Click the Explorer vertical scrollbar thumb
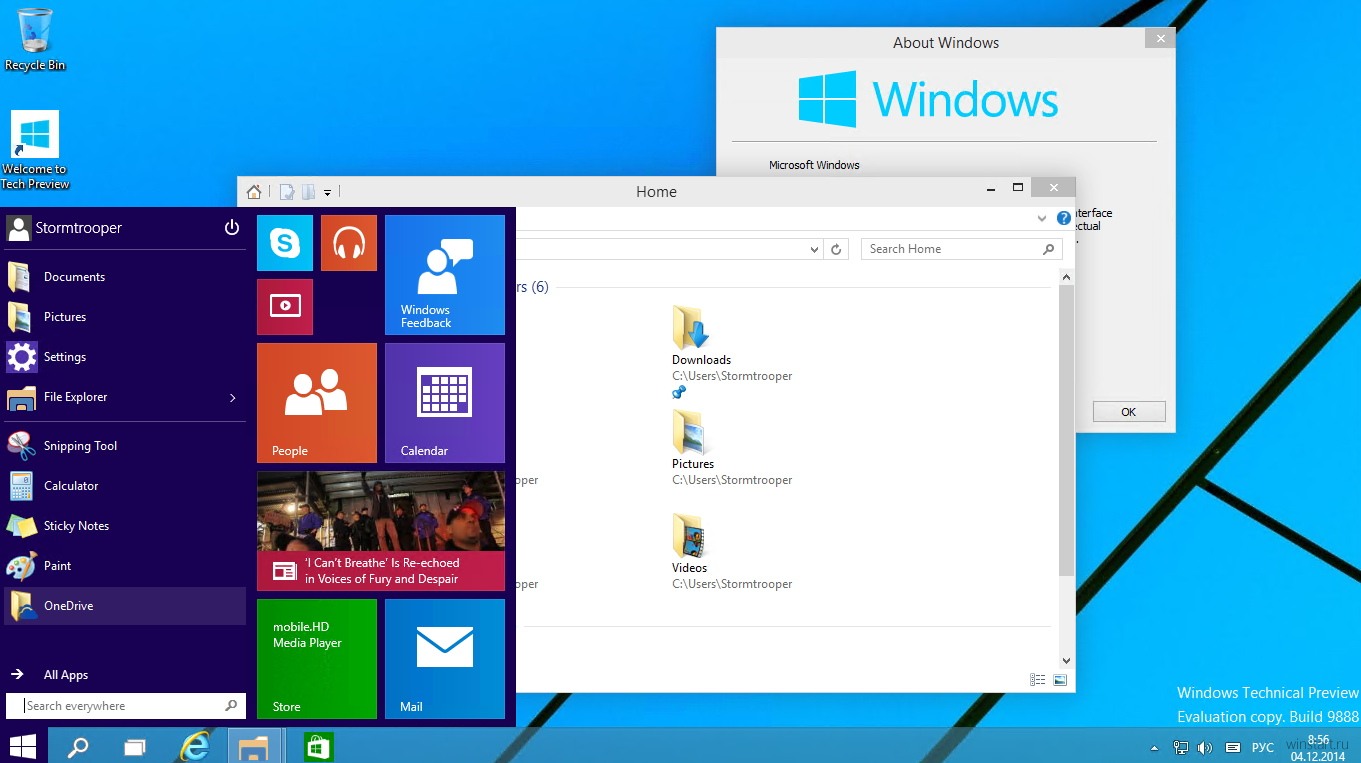The image size is (1361, 763). (1066, 430)
